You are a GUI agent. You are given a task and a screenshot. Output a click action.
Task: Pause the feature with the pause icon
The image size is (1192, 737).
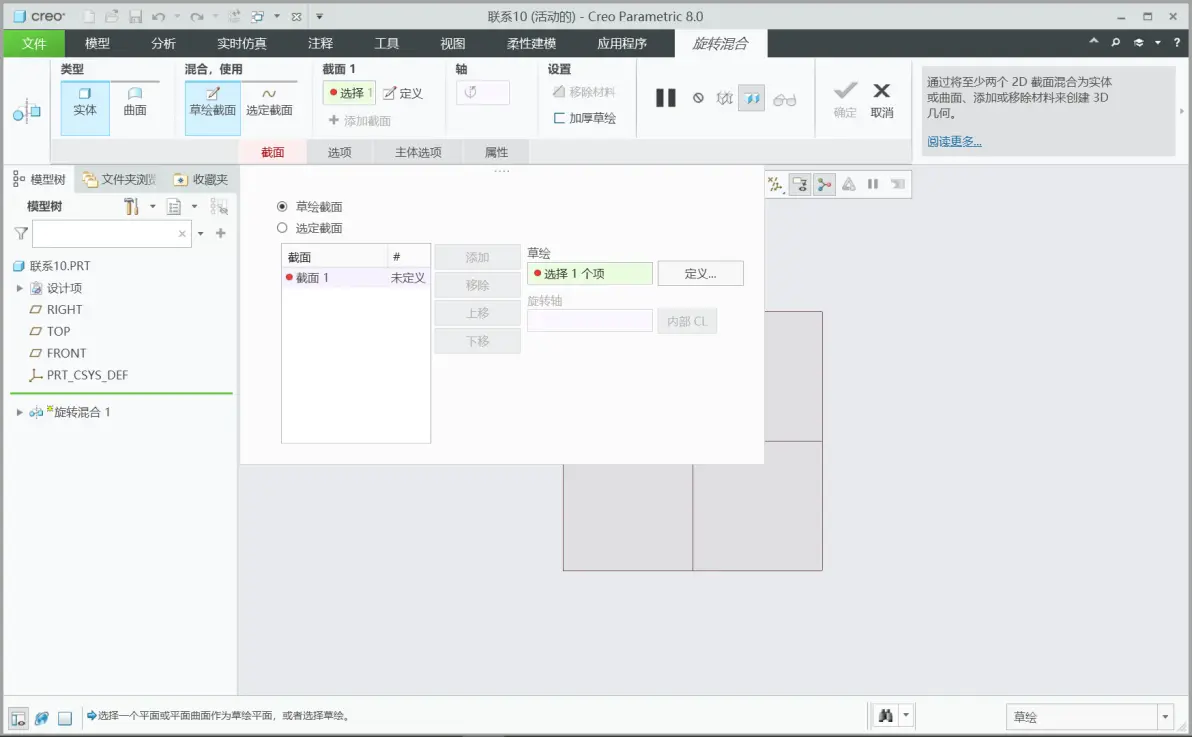[x=665, y=98]
